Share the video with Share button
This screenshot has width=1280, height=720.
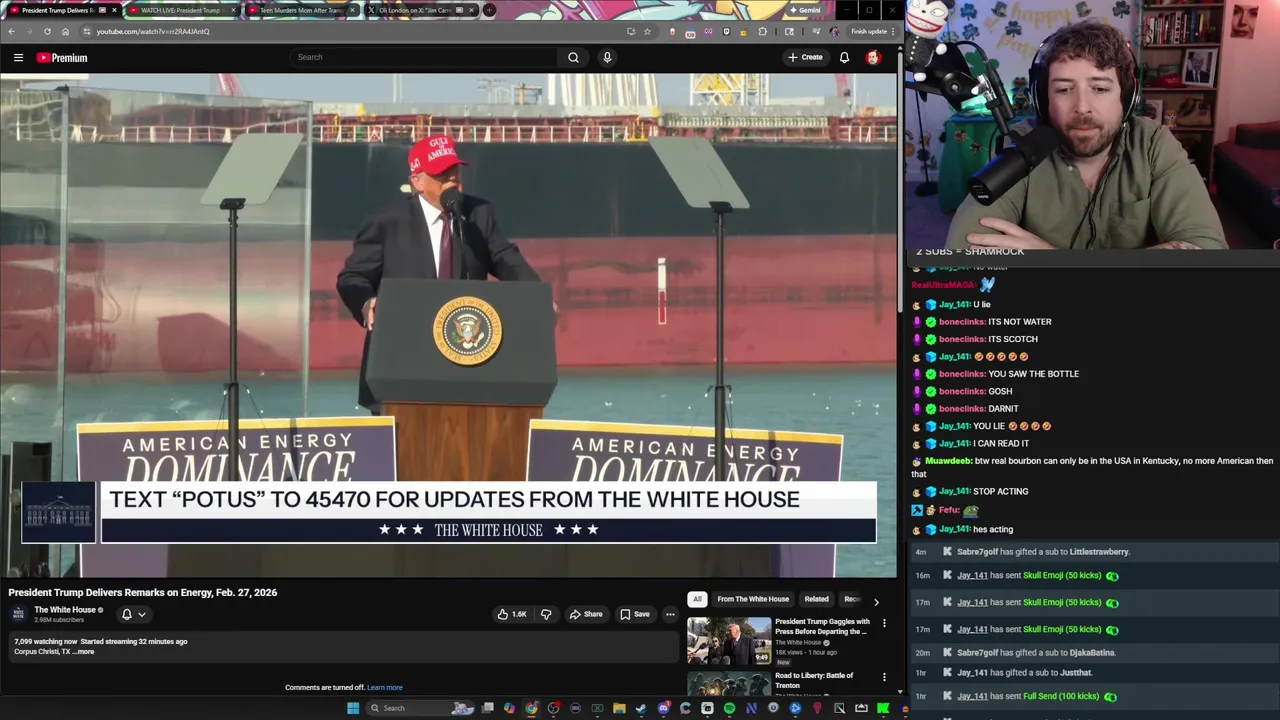pyautogui.click(x=585, y=614)
